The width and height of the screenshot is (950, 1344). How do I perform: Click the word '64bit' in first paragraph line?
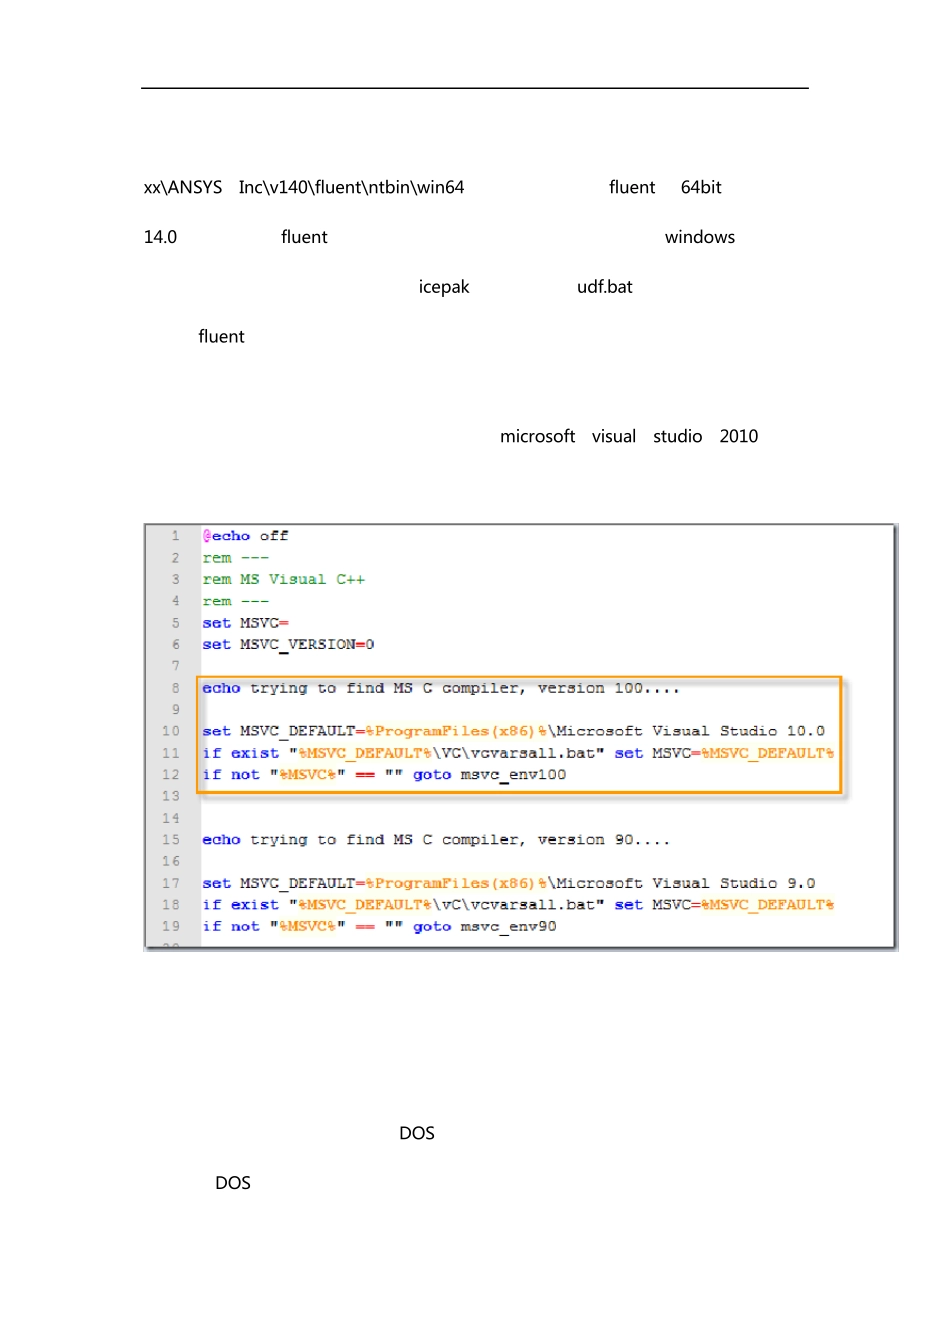pyautogui.click(x=701, y=187)
